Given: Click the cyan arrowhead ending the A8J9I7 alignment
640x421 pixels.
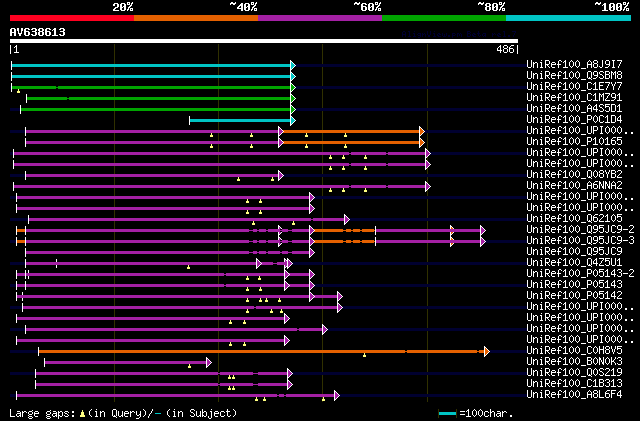Looking at the screenshot, I should pyautogui.click(x=293, y=65).
